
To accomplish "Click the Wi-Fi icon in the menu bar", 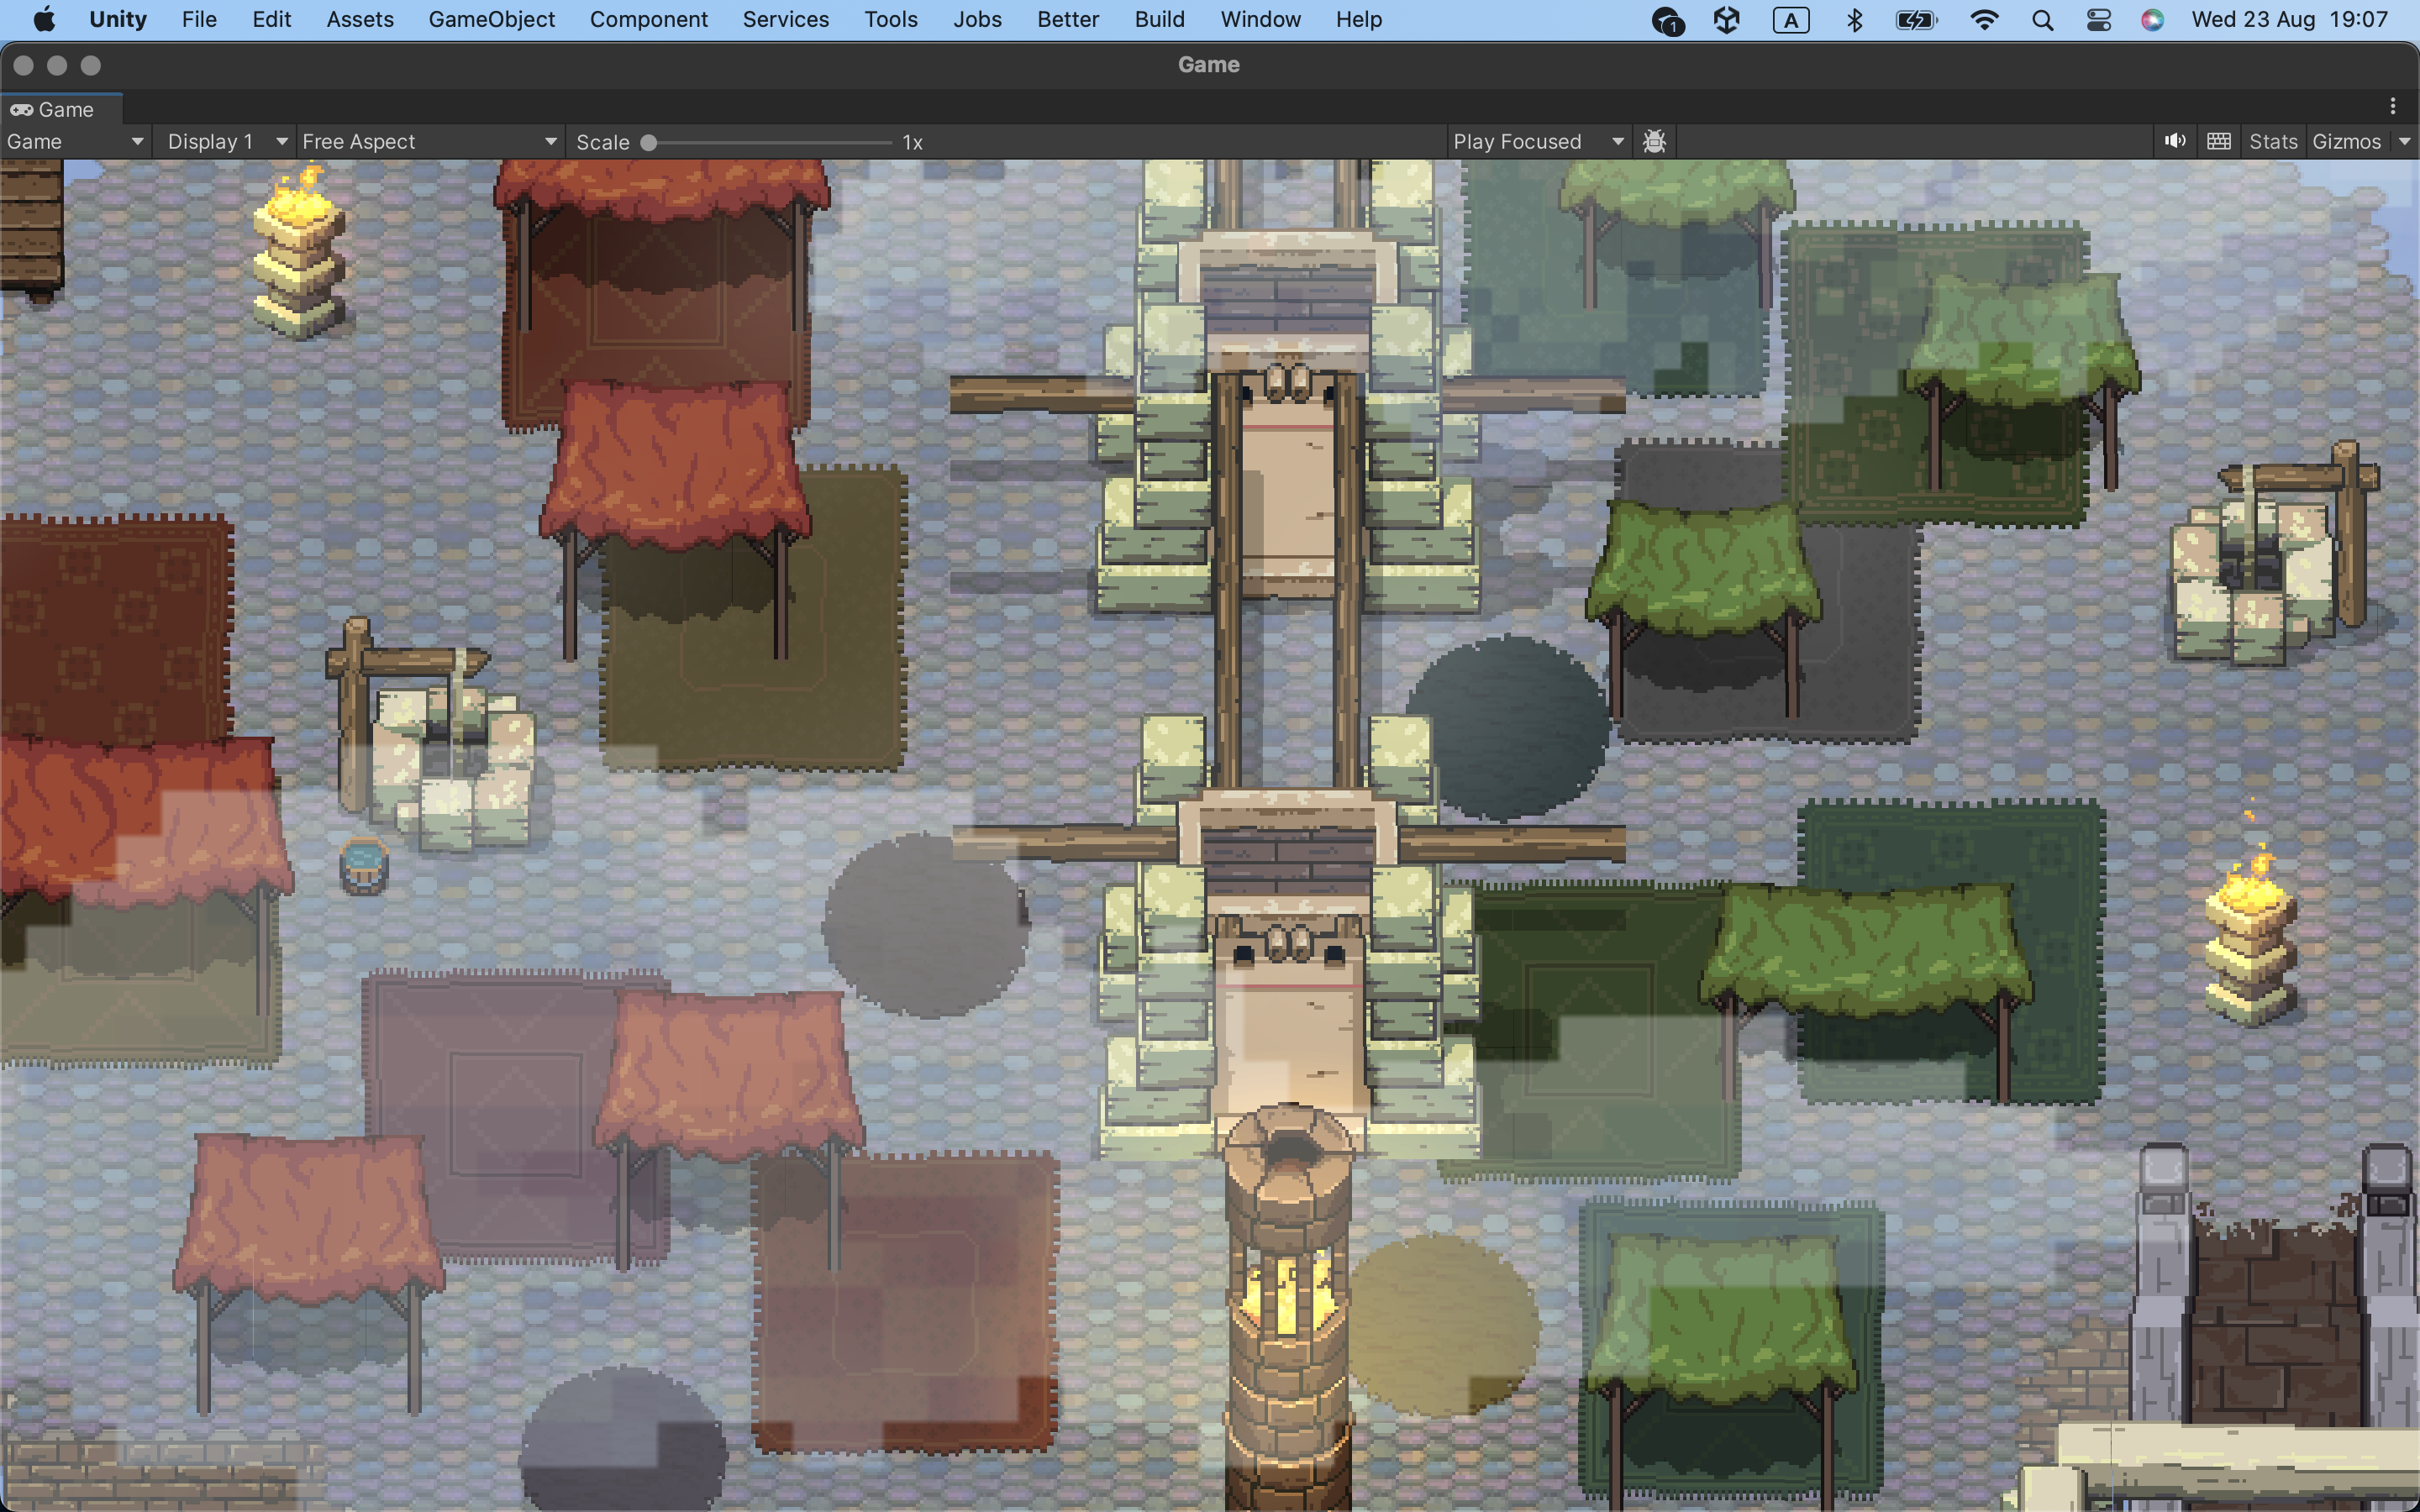I will click(x=1985, y=19).
